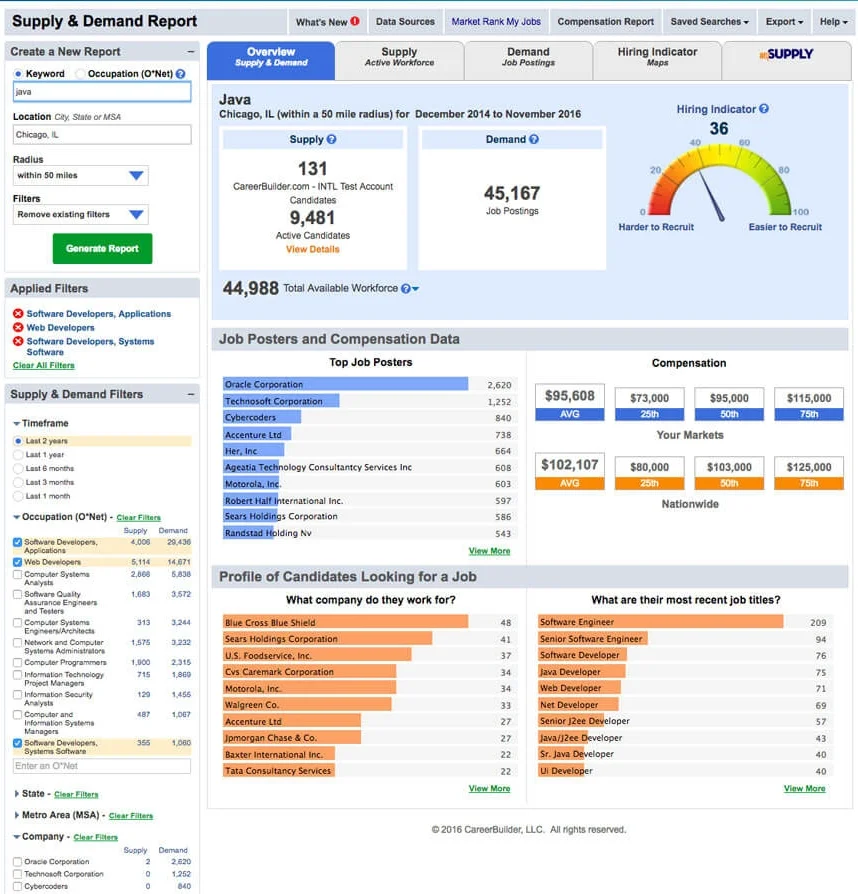Collapse the Company filter section
The height and width of the screenshot is (894, 858).
(17, 837)
